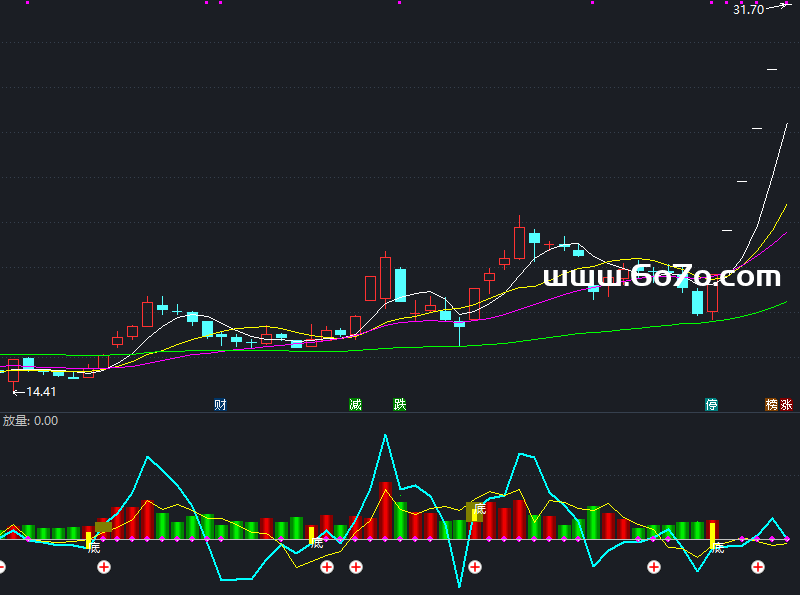Select the 底 signal with olive box
This screenshot has width=800, height=595.
[x=479, y=510]
